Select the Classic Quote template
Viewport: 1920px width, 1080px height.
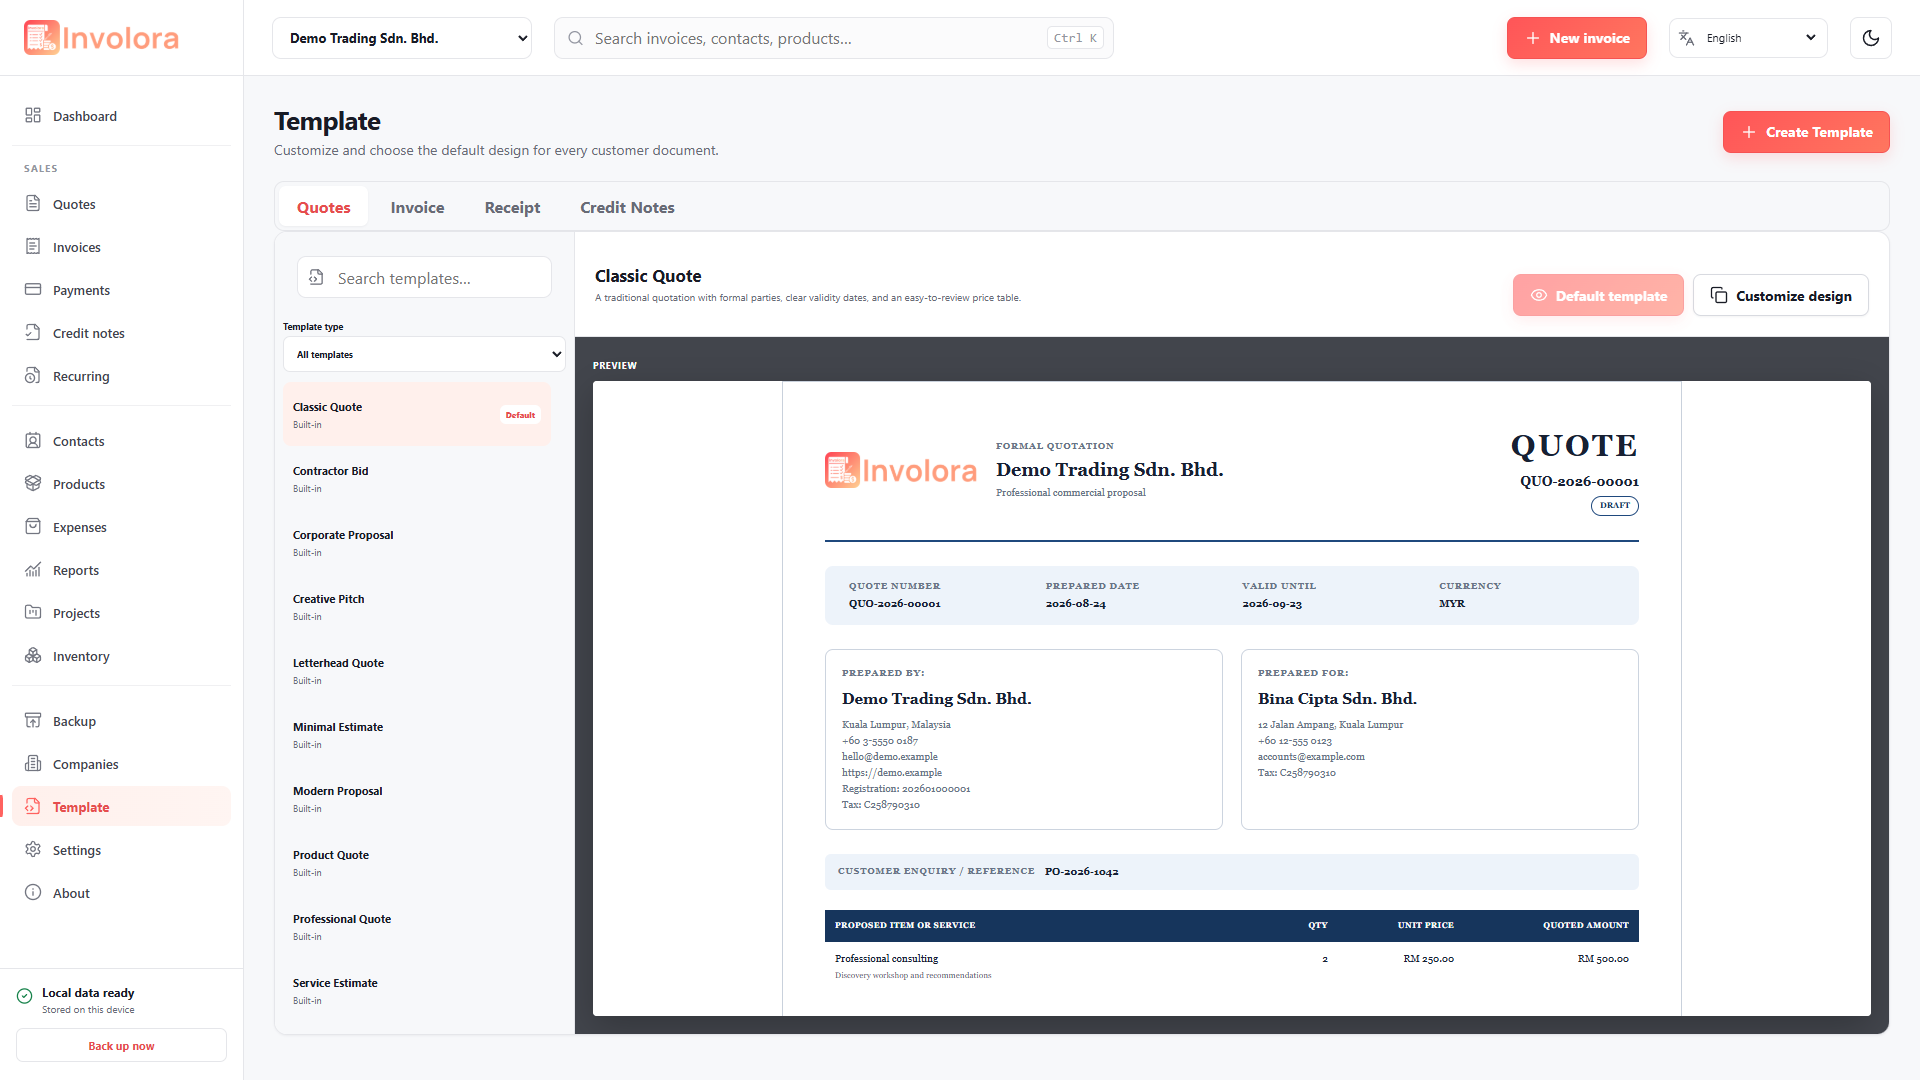coord(417,414)
